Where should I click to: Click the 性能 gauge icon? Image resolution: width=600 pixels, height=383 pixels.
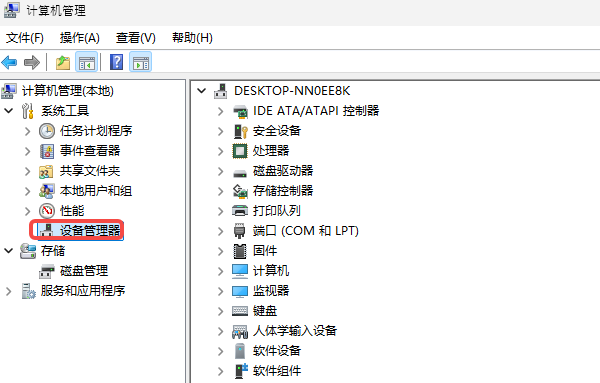pyautogui.click(x=47, y=211)
